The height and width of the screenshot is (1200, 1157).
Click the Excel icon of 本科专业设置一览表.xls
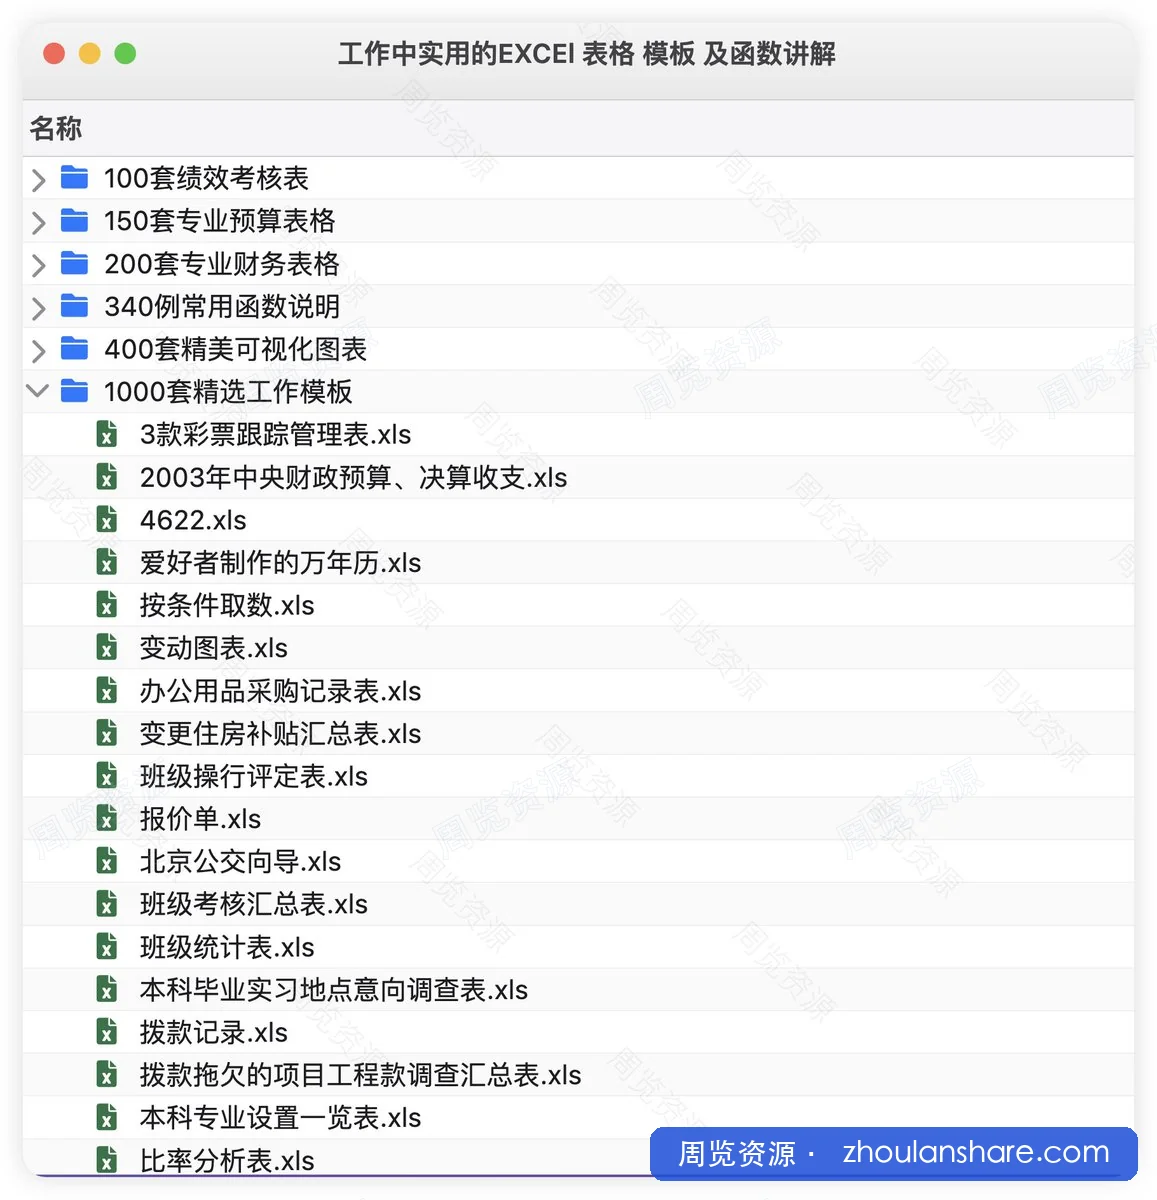pyautogui.click(x=106, y=1117)
